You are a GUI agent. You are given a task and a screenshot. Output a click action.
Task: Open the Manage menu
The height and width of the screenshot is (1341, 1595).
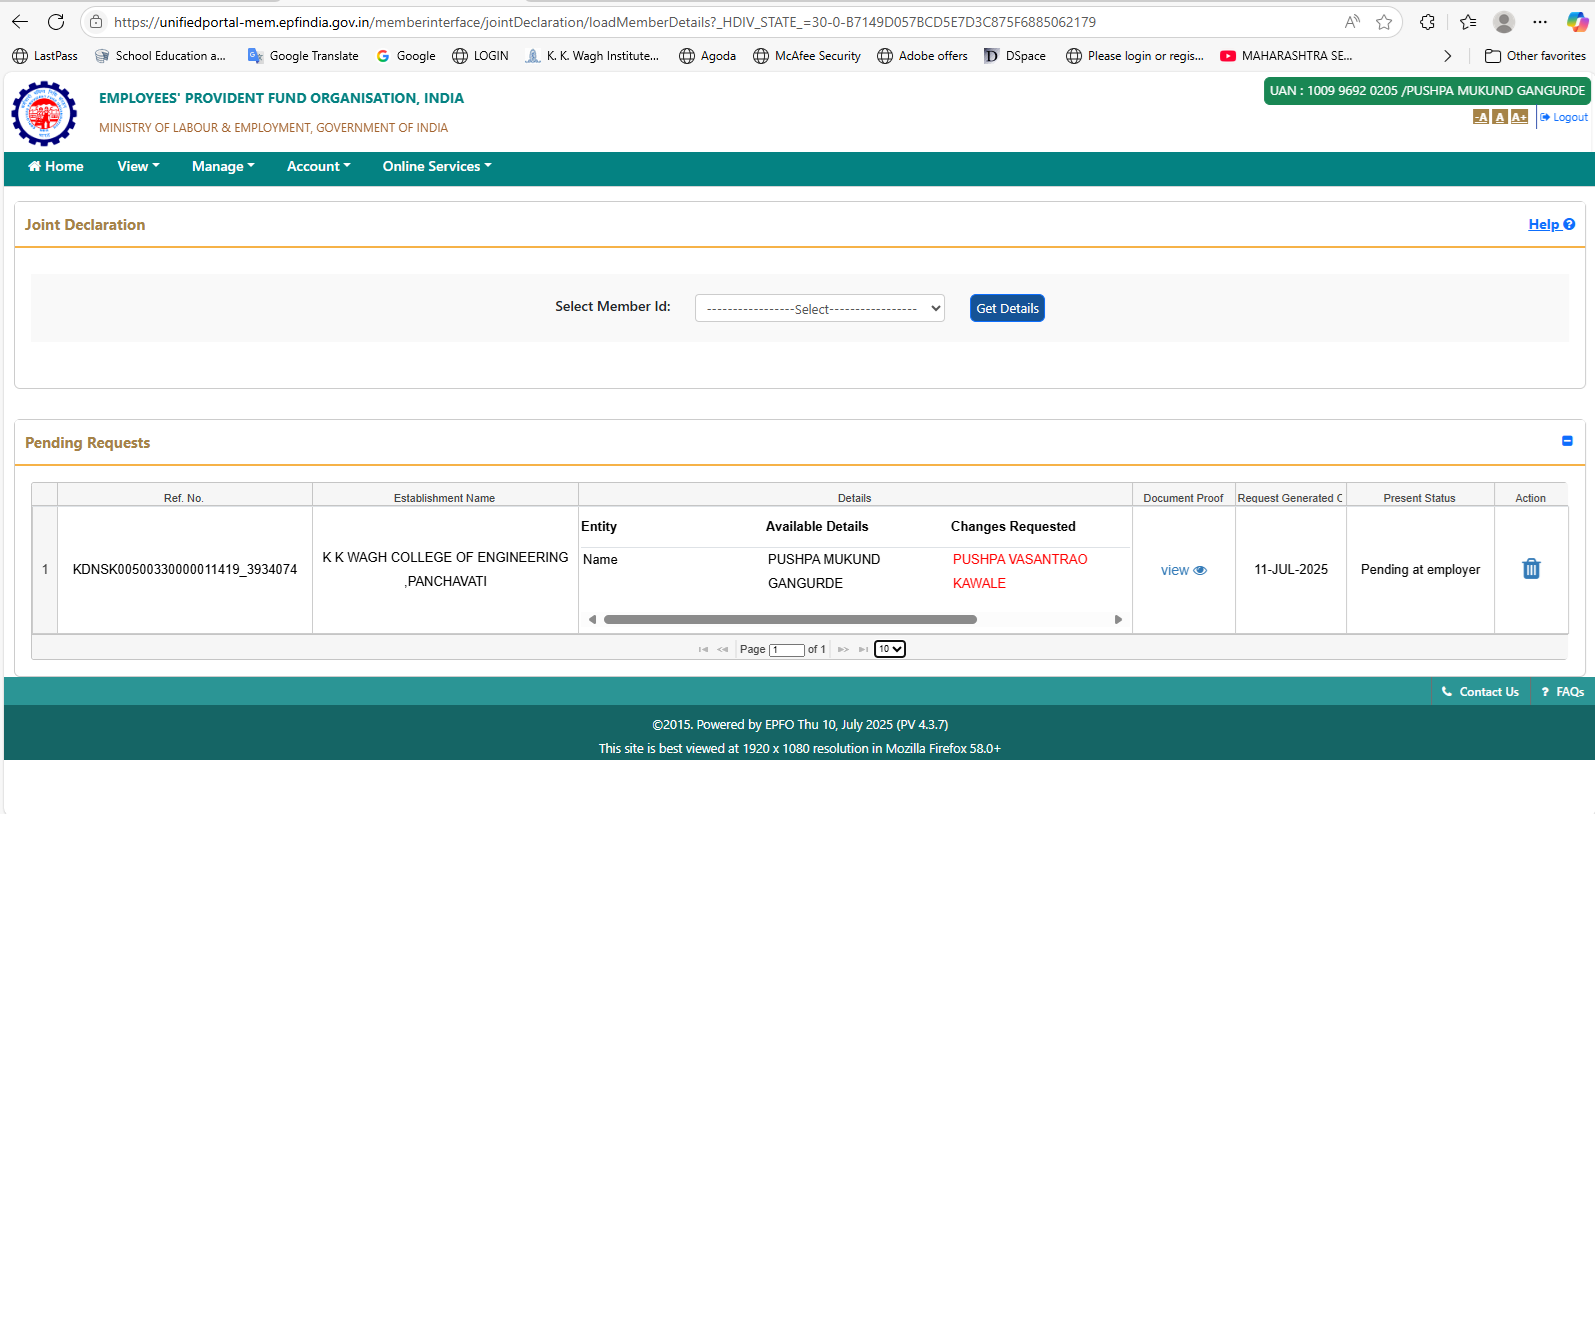click(222, 167)
